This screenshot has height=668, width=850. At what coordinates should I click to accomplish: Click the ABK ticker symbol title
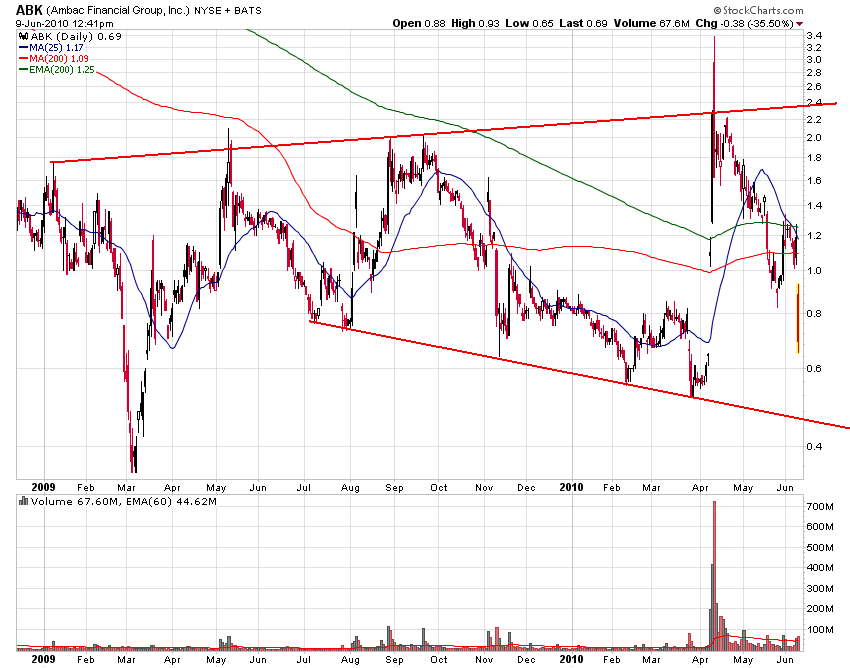pyautogui.click(x=29, y=10)
